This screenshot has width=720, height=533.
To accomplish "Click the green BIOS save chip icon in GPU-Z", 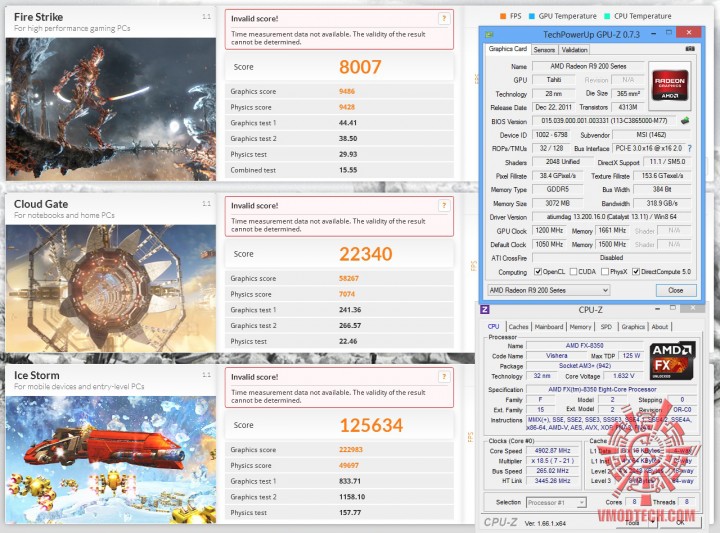I will pyautogui.click(x=685, y=121).
